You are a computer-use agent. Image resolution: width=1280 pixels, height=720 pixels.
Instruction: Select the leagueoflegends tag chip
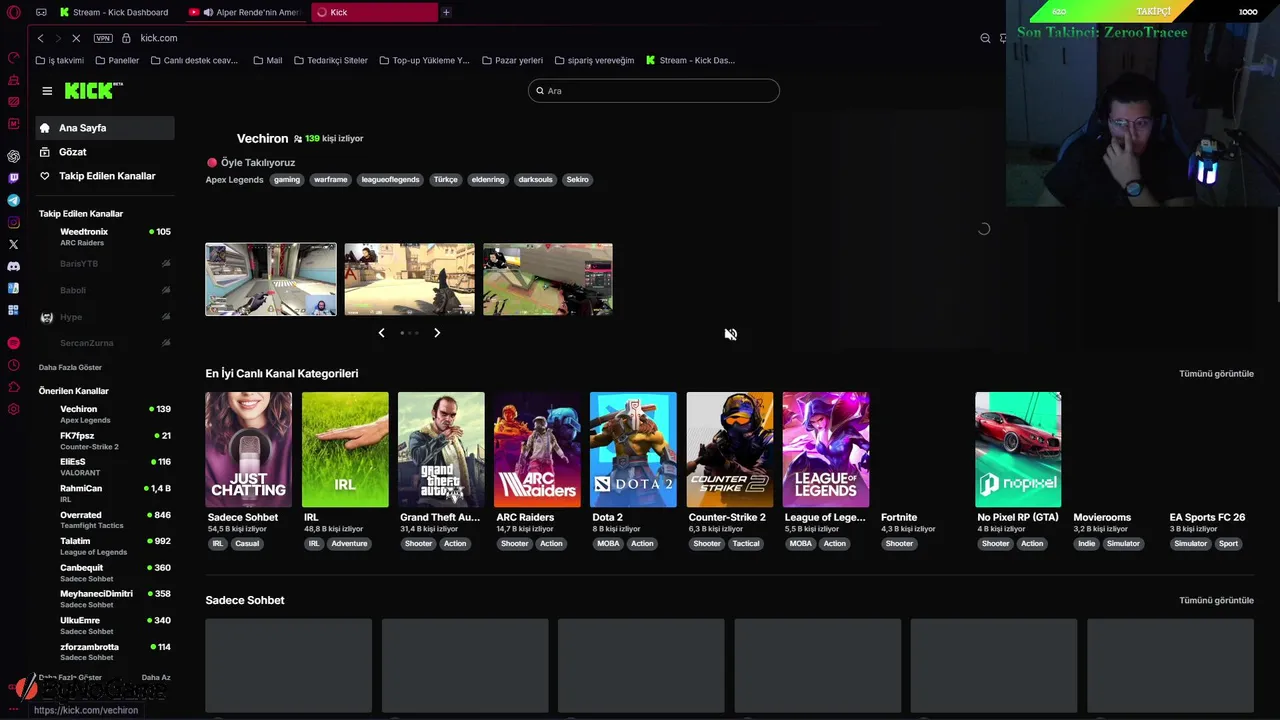[x=390, y=180]
